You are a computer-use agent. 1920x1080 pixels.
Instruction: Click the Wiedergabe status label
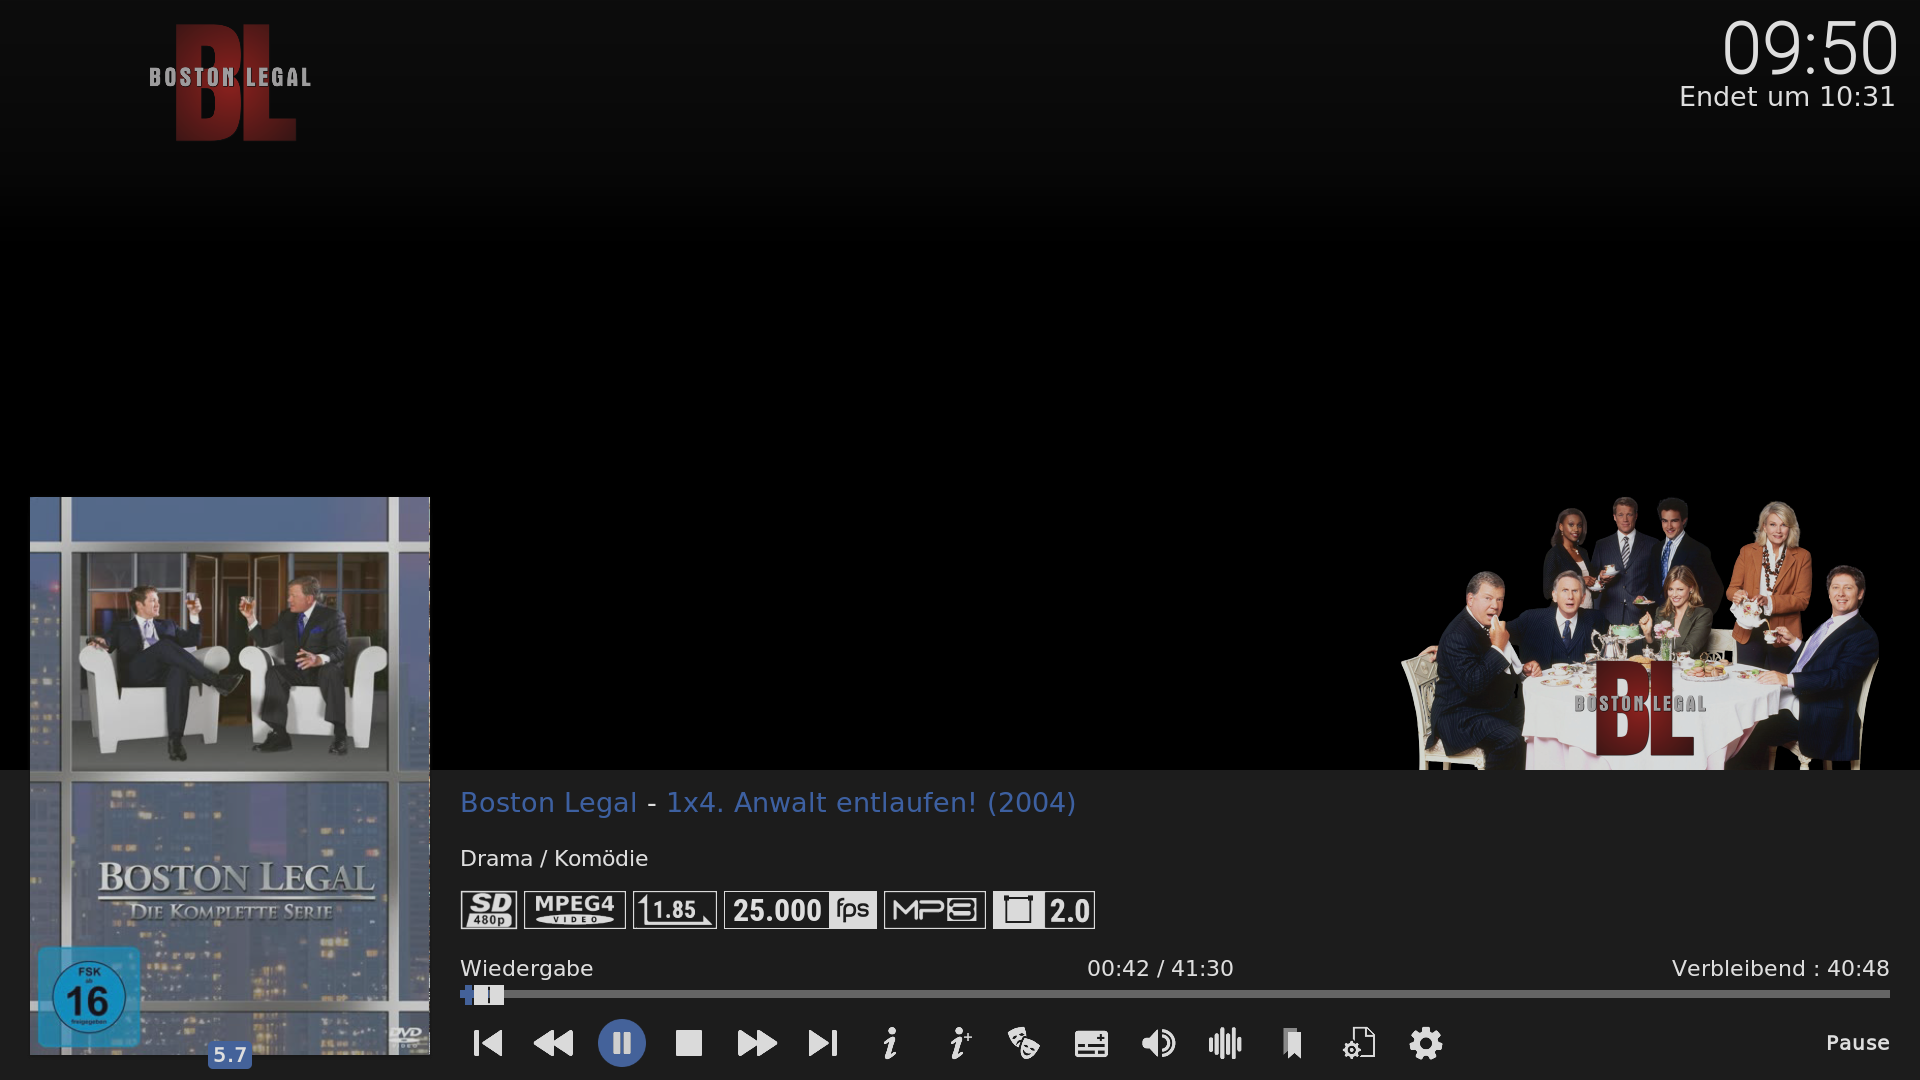point(527,969)
